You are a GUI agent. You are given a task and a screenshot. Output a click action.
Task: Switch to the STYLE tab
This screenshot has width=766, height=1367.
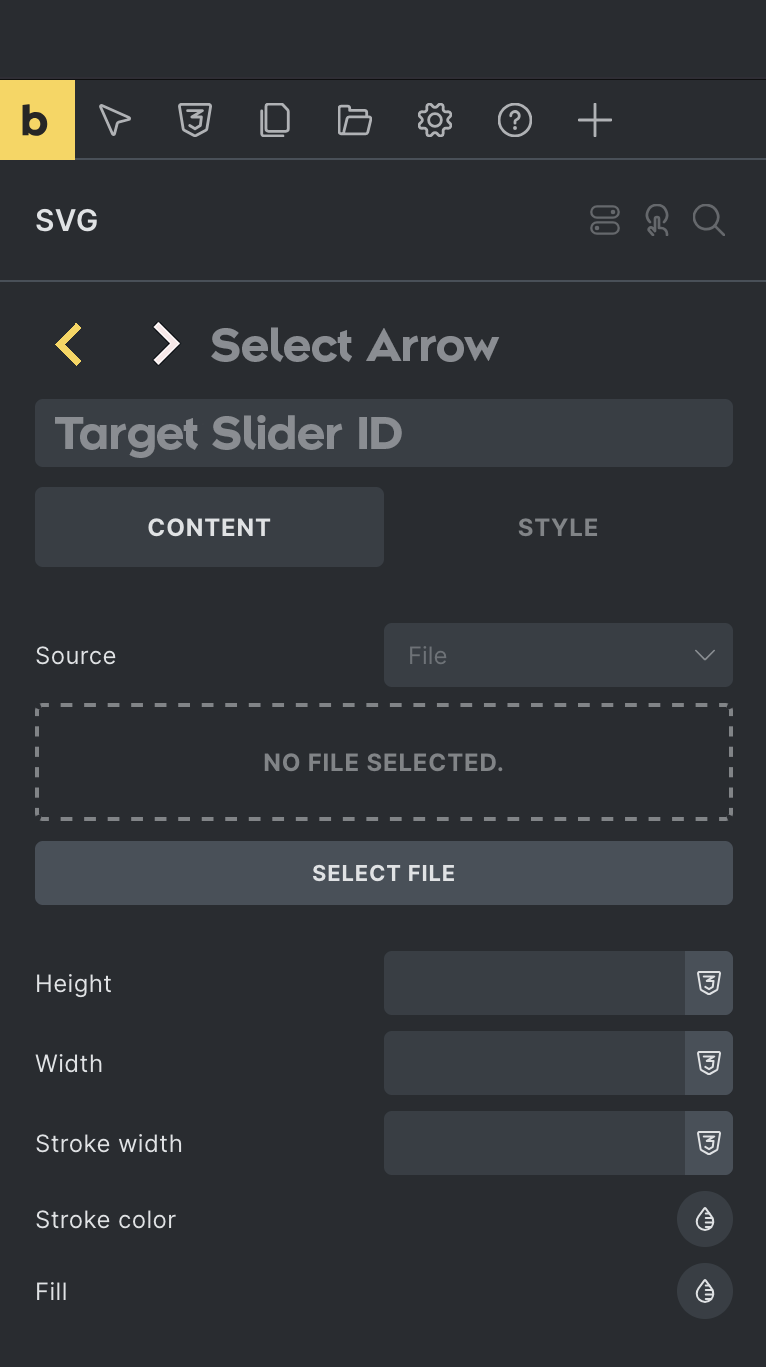pyautogui.click(x=558, y=527)
